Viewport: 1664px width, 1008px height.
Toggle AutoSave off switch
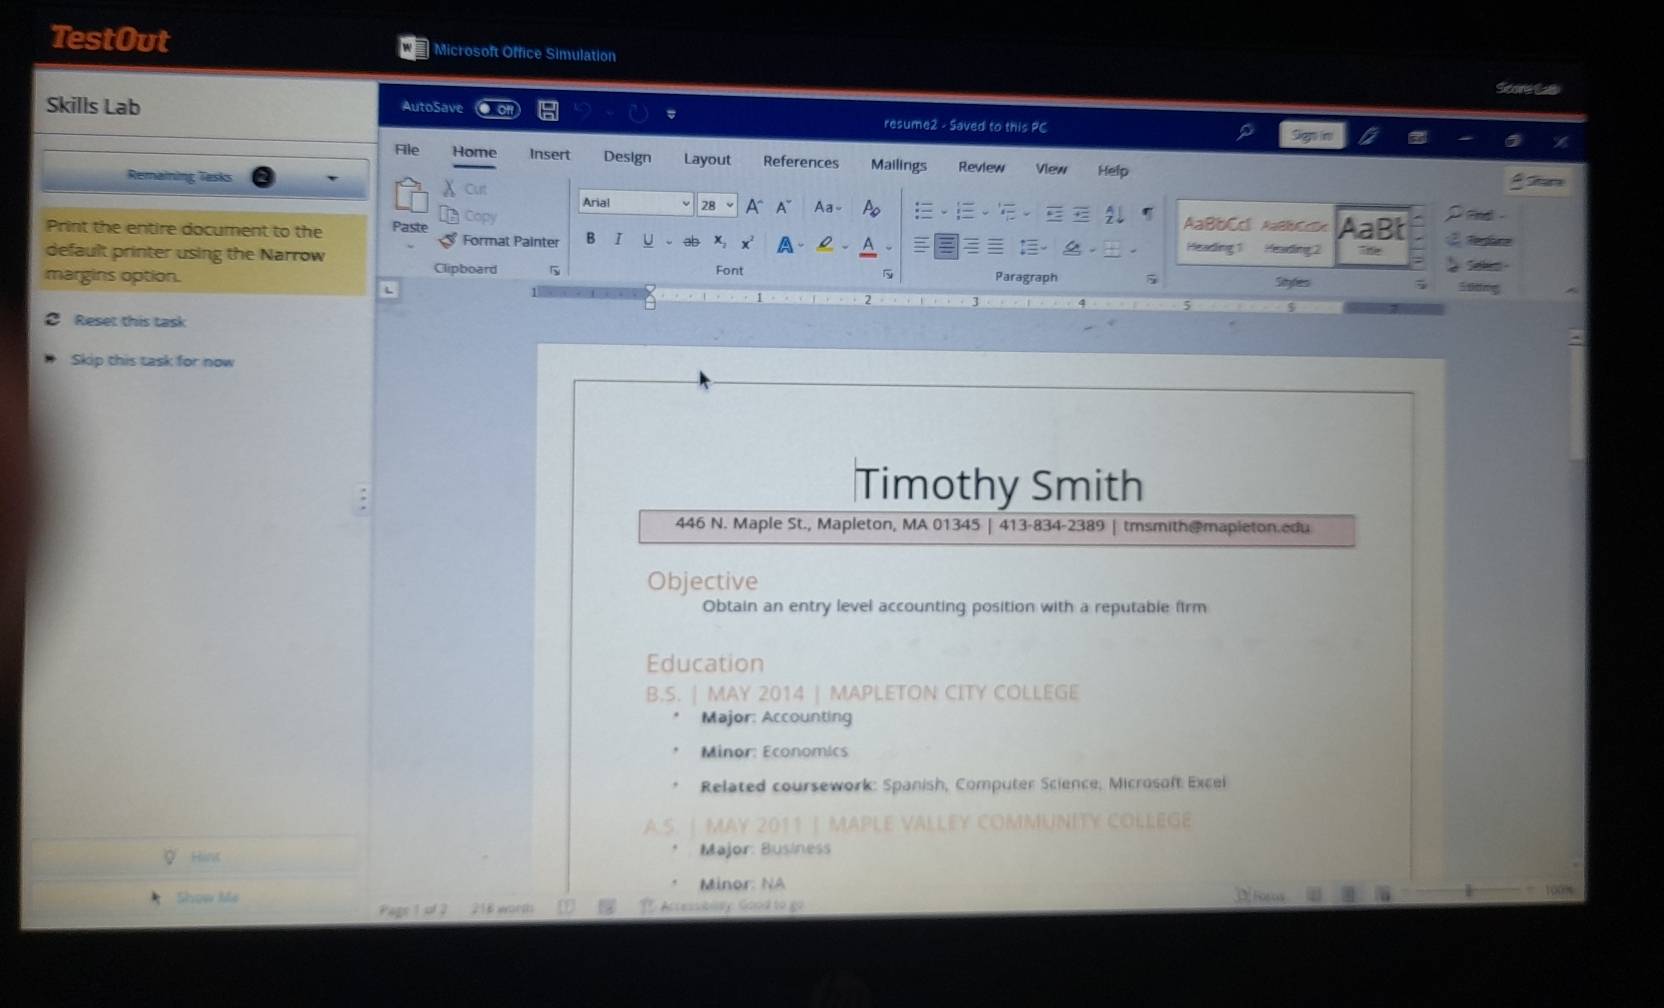[497, 109]
